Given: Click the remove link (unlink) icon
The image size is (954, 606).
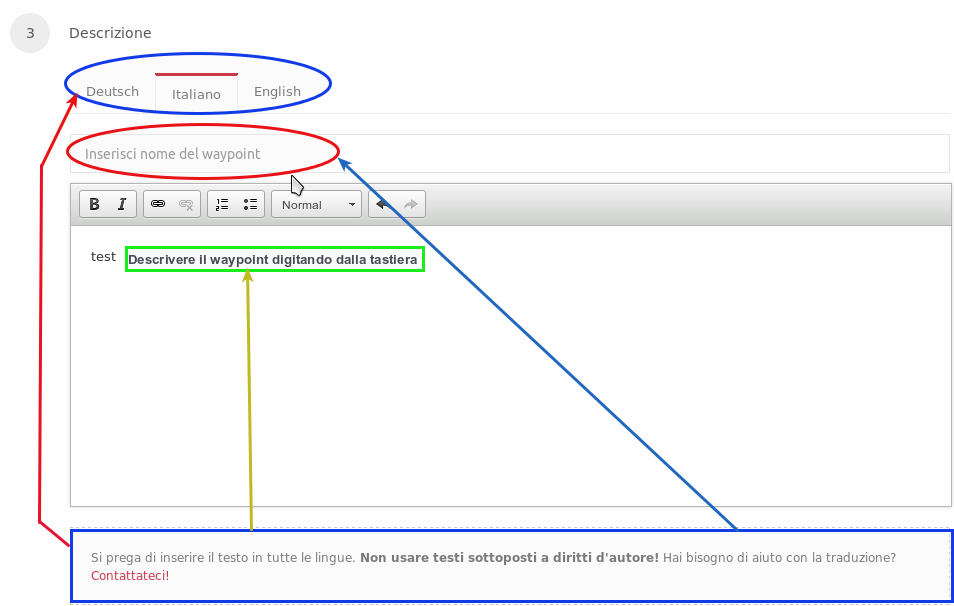Looking at the screenshot, I should [186, 204].
